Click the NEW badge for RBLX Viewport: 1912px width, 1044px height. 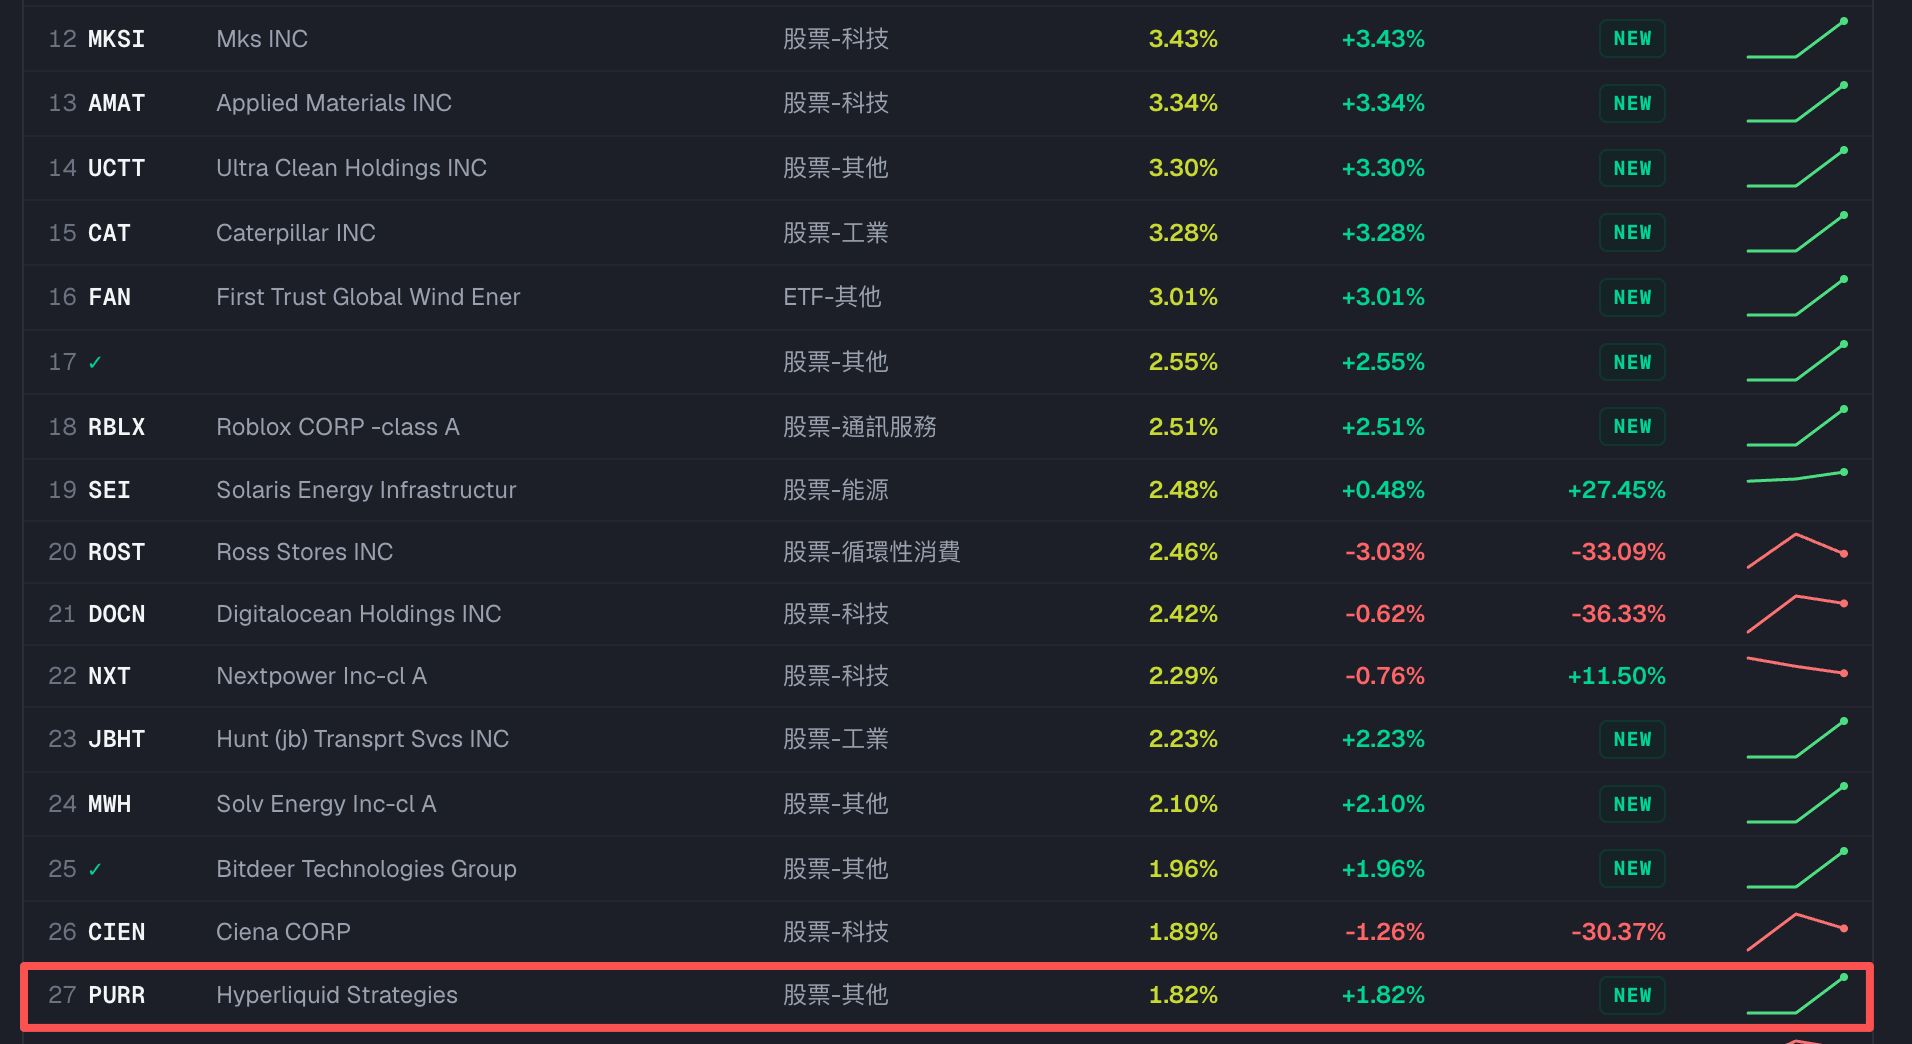point(1632,427)
